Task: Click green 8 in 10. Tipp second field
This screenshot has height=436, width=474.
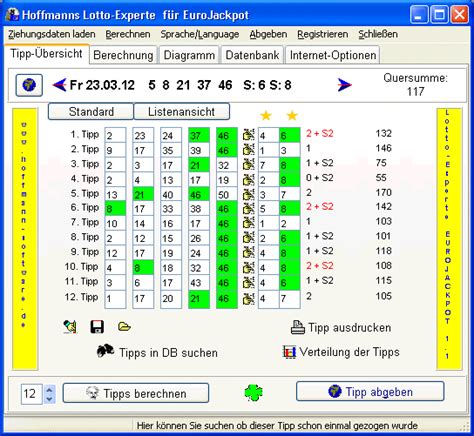Action: coord(143,268)
